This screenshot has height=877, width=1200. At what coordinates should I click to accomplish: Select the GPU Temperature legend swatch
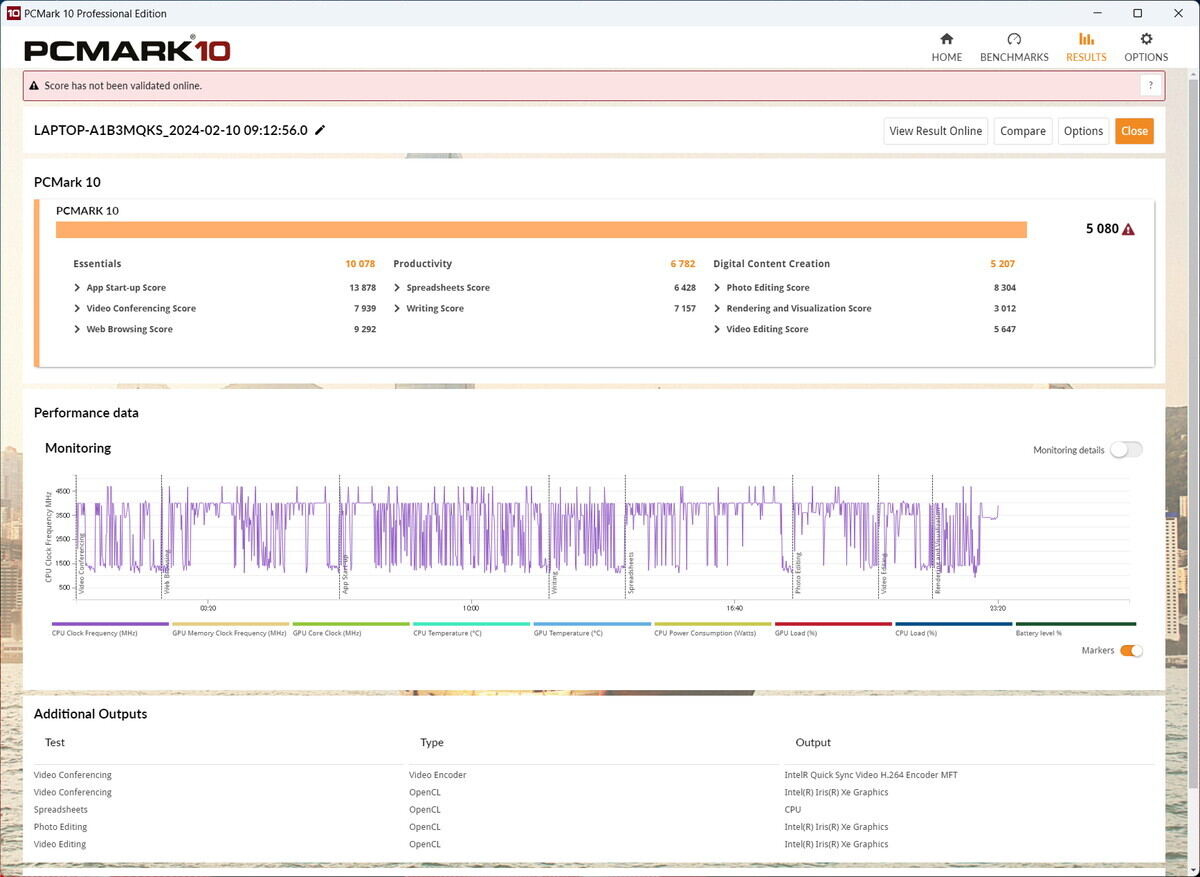tap(592, 624)
